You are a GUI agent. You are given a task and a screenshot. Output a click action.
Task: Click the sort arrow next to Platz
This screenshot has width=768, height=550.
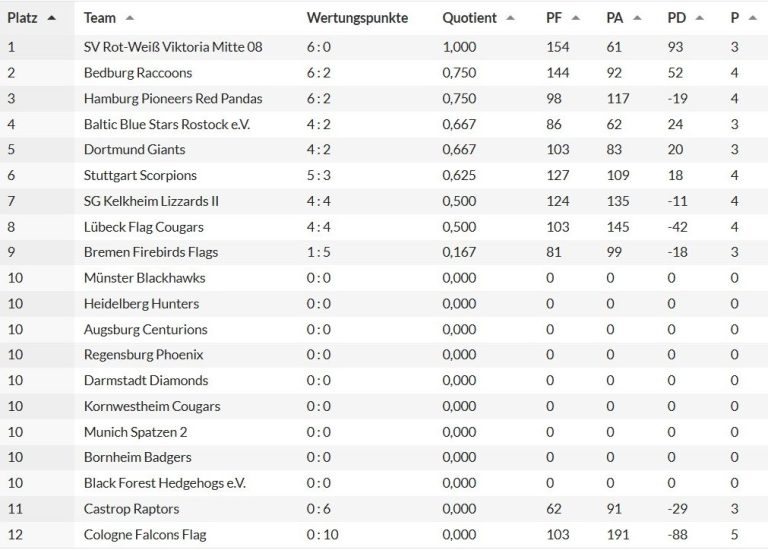52,18
